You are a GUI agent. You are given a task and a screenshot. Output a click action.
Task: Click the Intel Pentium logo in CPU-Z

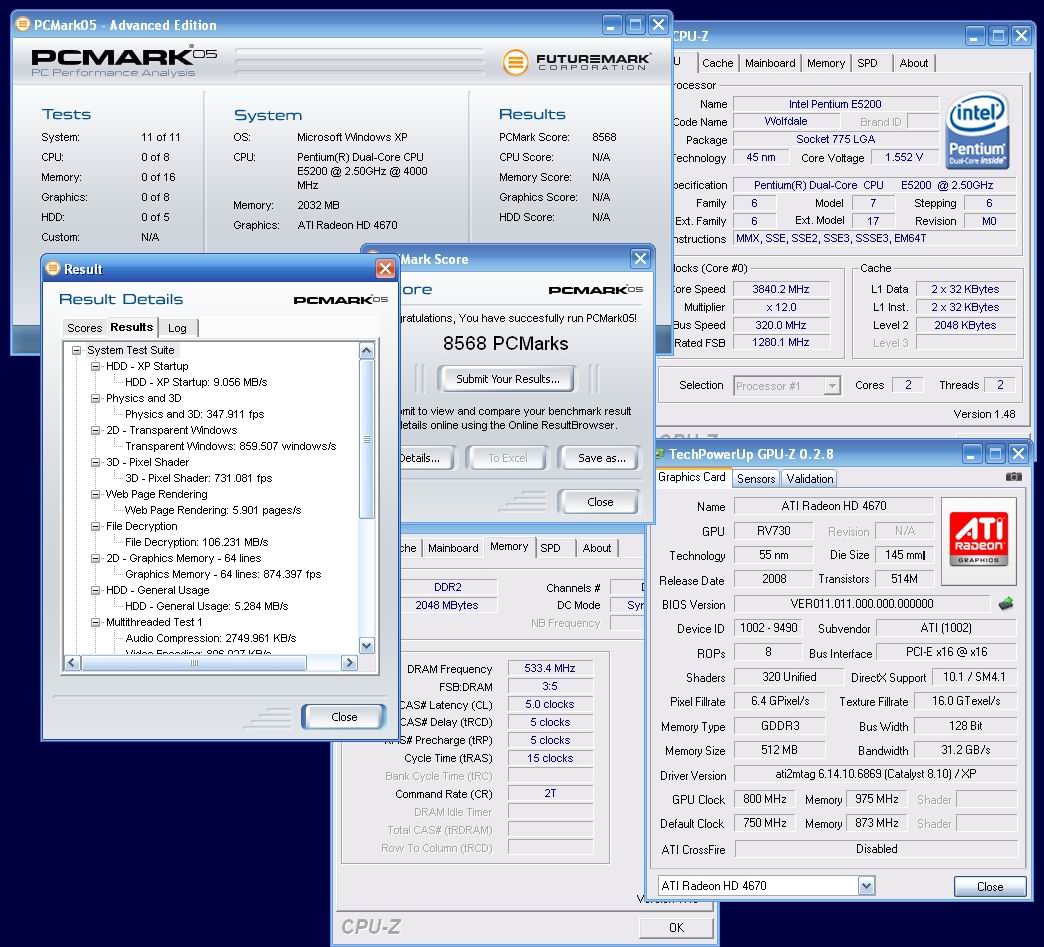click(977, 131)
